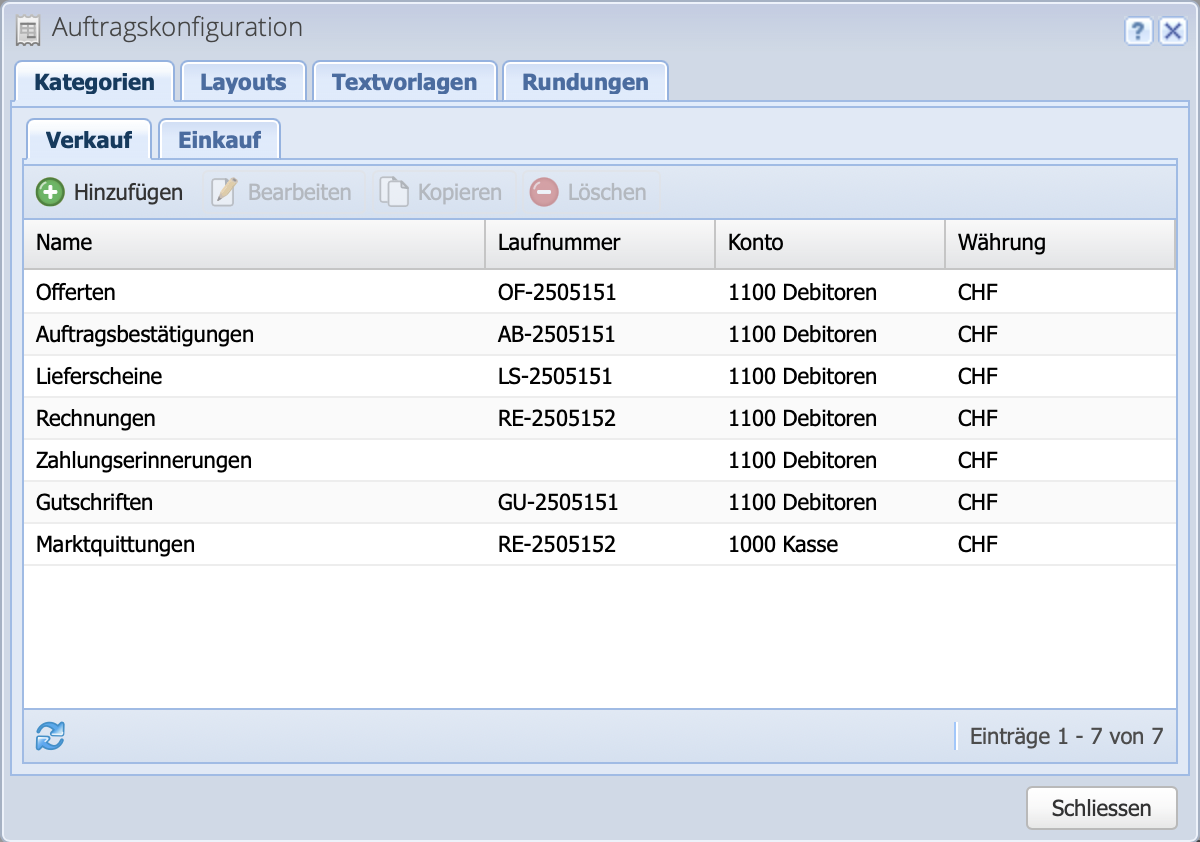This screenshot has width=1200, height=842.
Task: Select the Verkauf tab
Action: point(89,140)
